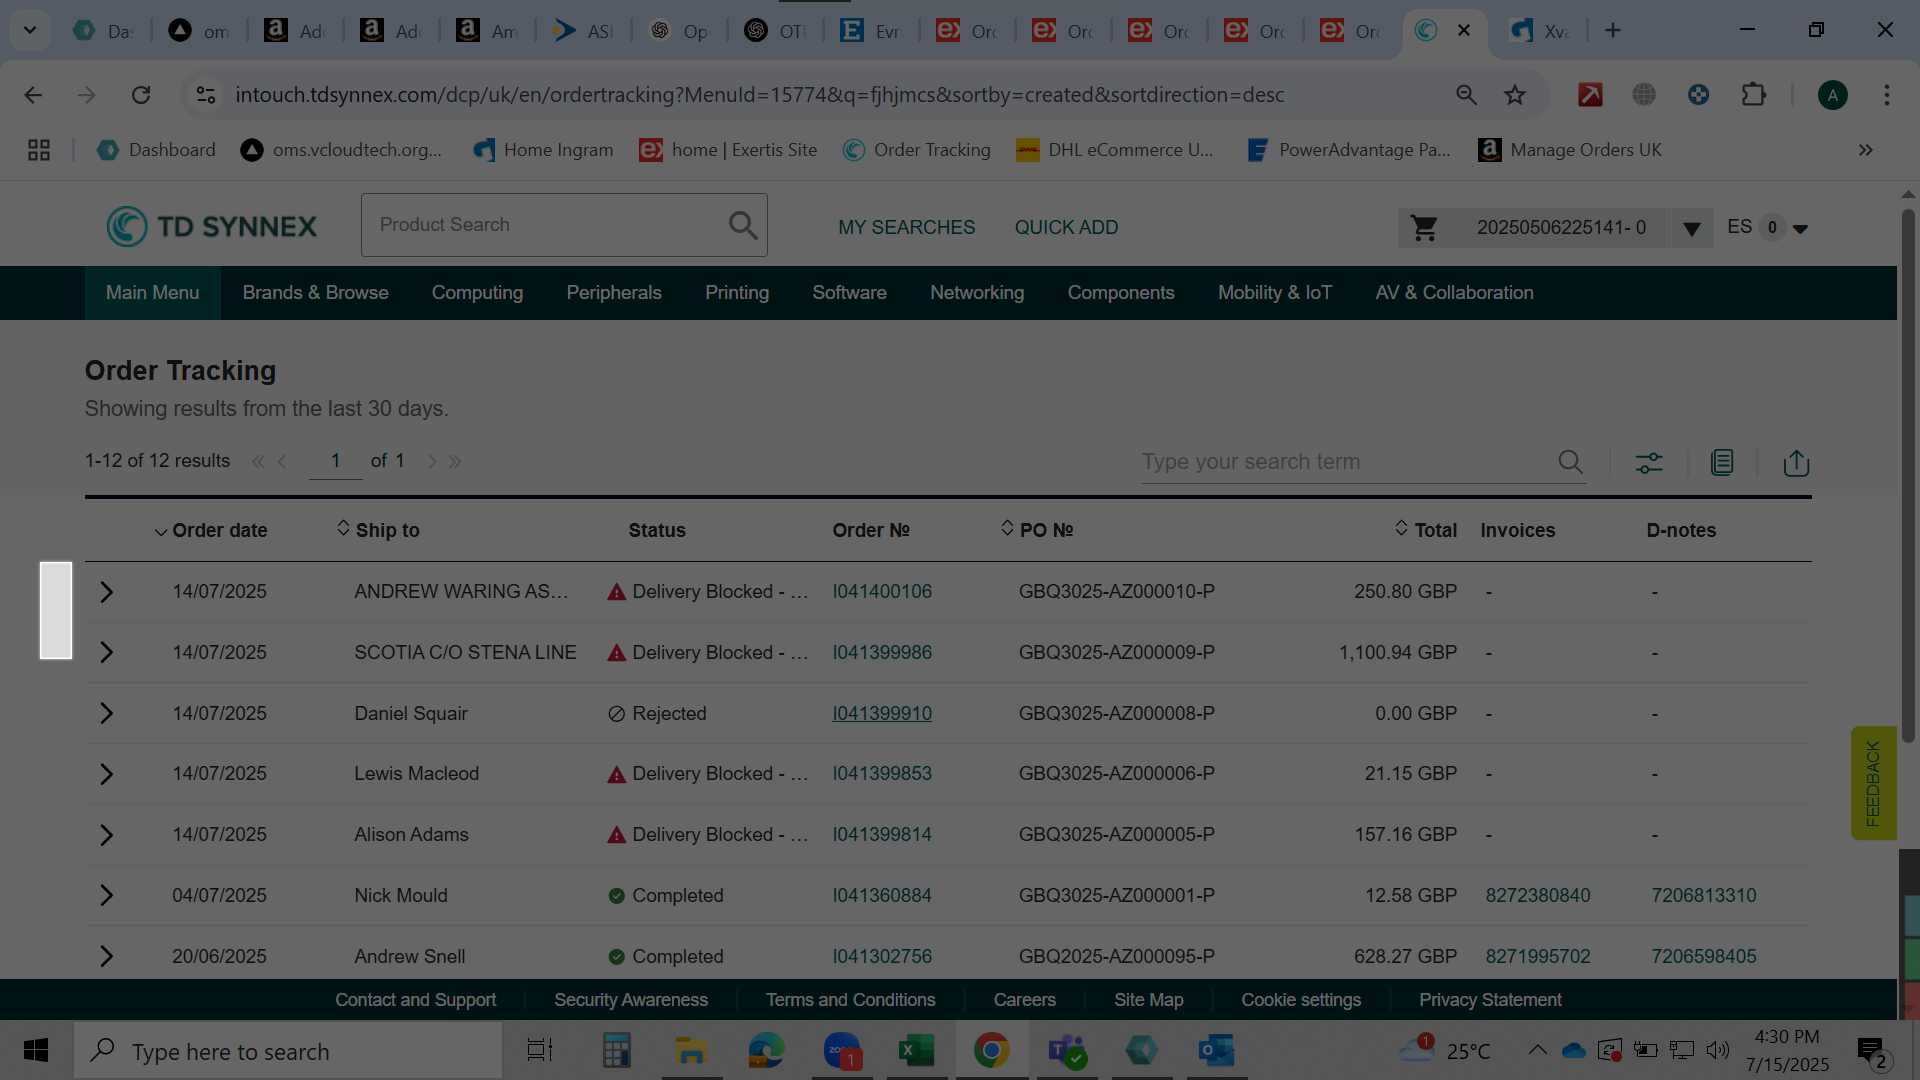The image size is (1920, 1080).
Task: Open the Chrome profile avatar A
Action: point(1832,95)
